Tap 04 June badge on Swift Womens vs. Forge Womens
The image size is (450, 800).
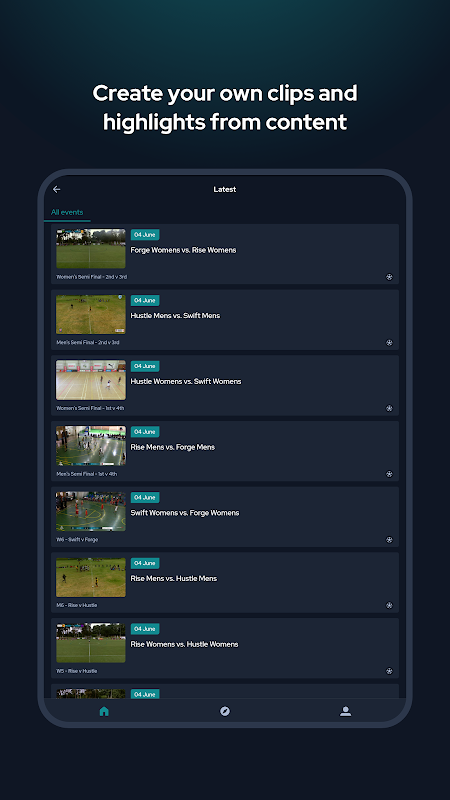[145, 497]
